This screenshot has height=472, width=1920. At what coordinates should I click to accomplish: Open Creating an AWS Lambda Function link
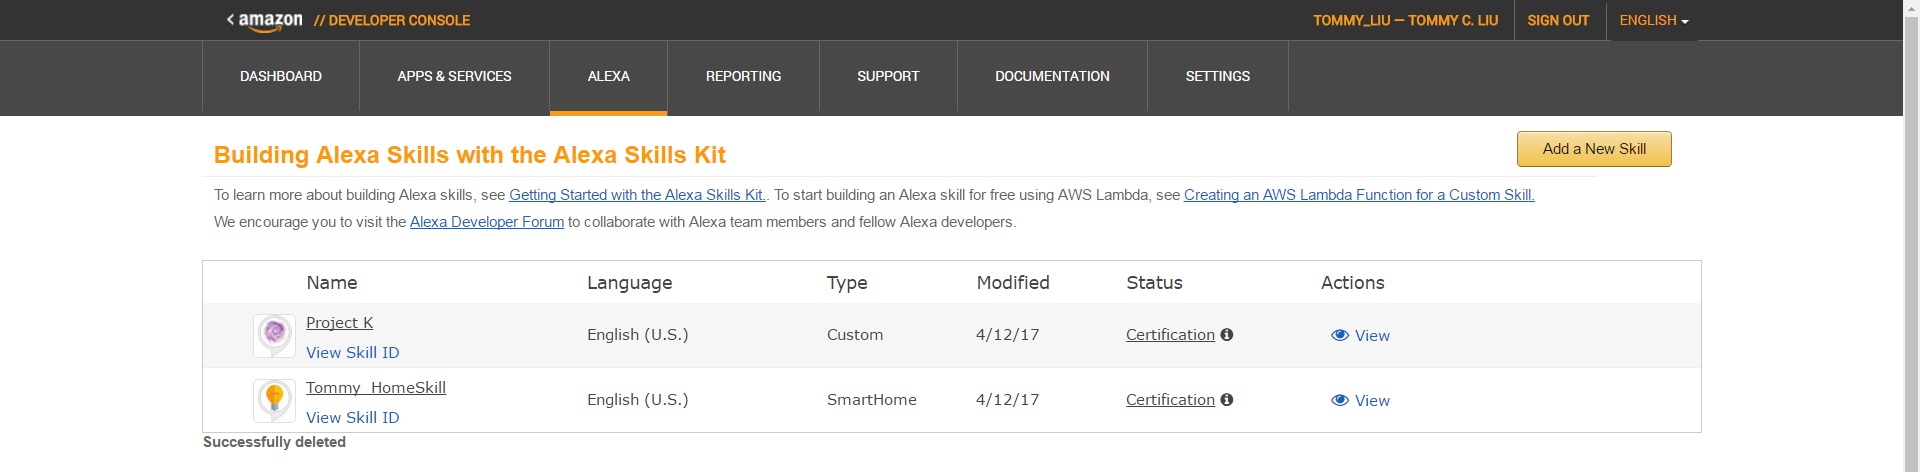click(1359, 196)
